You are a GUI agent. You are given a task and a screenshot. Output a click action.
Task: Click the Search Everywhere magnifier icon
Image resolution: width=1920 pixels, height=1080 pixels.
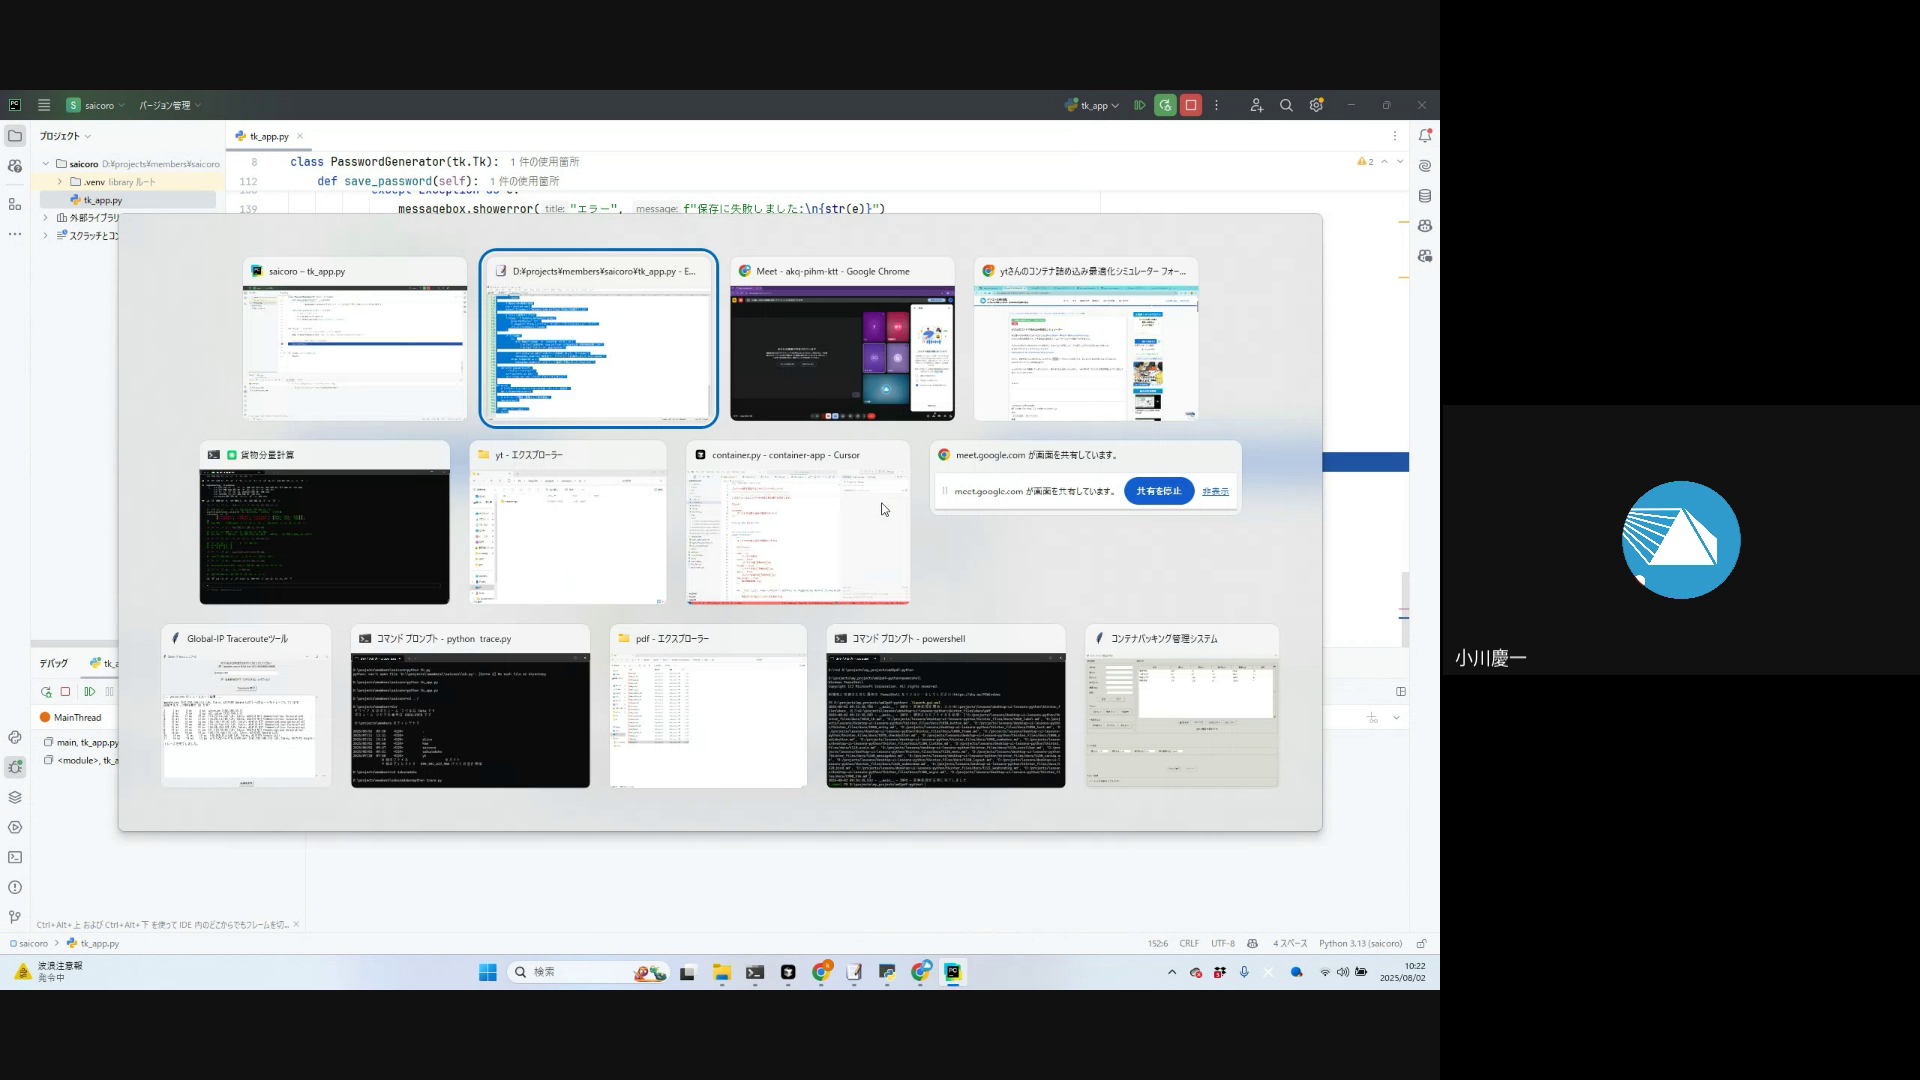click(x=1286, y=105)
